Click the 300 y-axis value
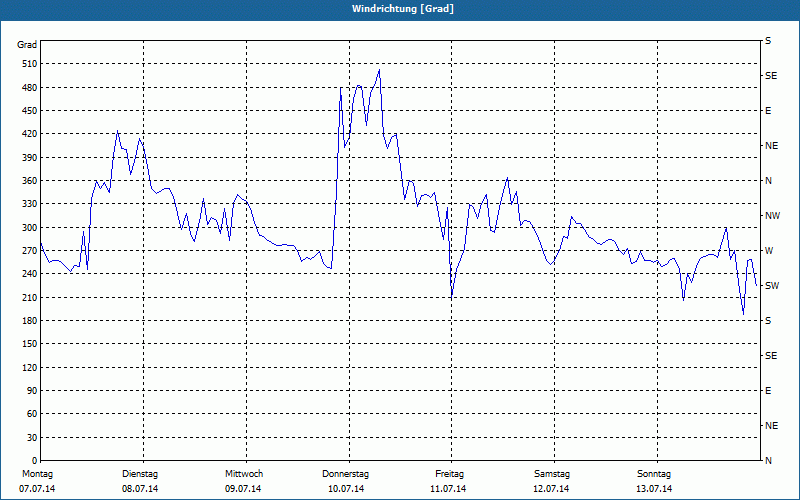 pyautogui.click(x=30, y=227)
